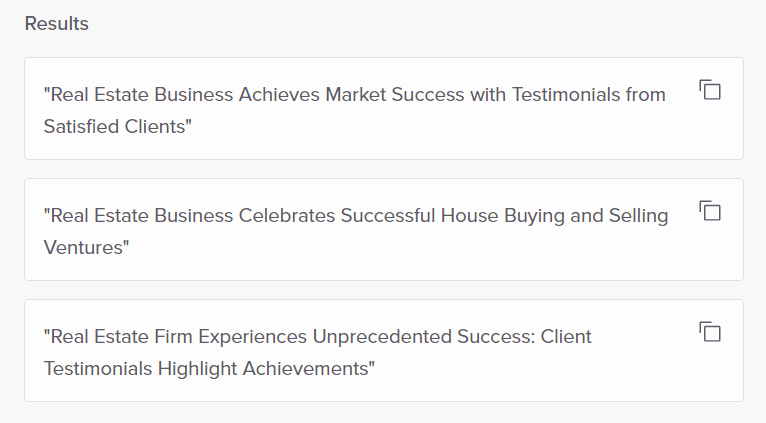Screen dimensions: 766x423
Task: Click "Testimonials Highlight Achievements" text line
Action: click(x=206, y=369)
